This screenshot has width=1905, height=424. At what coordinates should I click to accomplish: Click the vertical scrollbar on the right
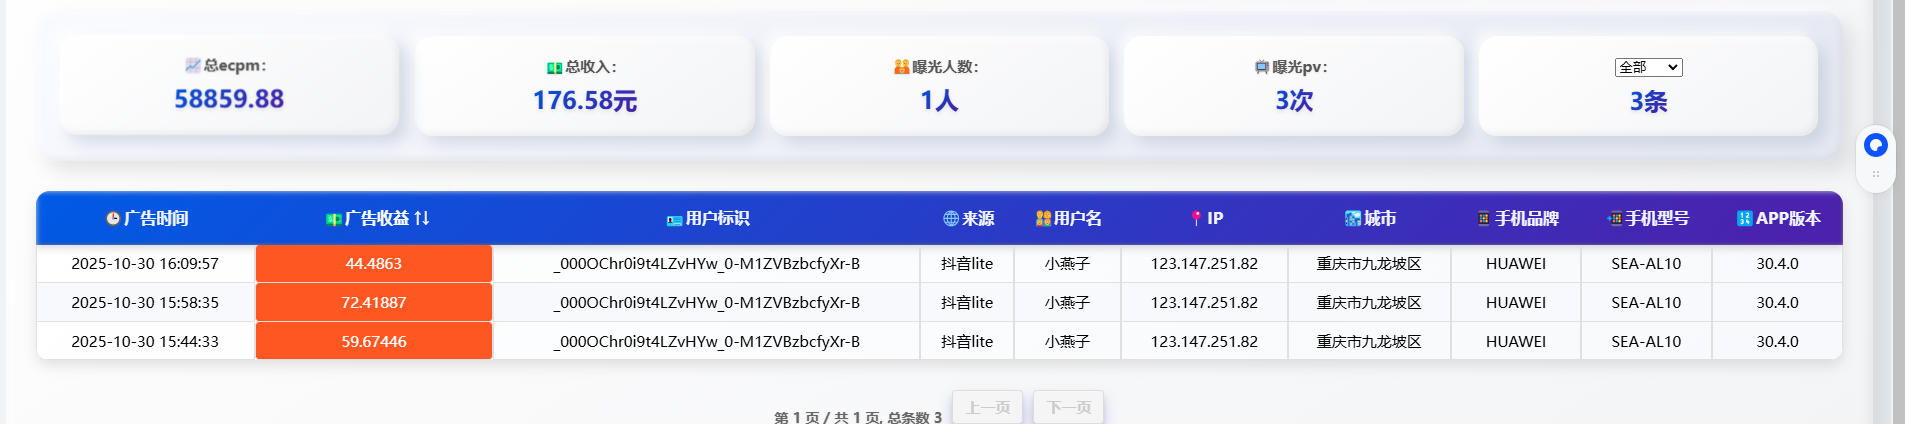pyautogui.click(x=1898, y=200)
